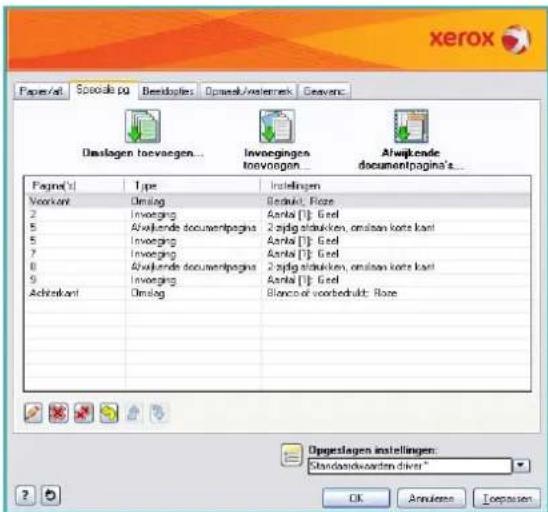Select the page 7 Invoeging row
The width and height of the screenshot is (548, 512).
(x=278, y=253)
